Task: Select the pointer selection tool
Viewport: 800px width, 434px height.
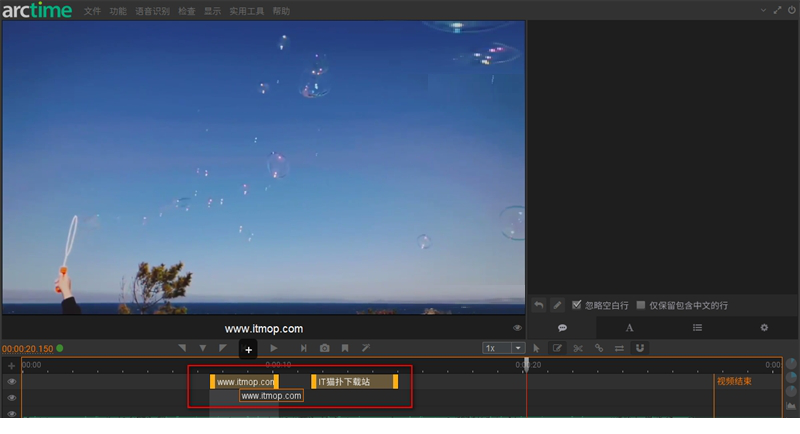Action: click(x=536, y=348)
